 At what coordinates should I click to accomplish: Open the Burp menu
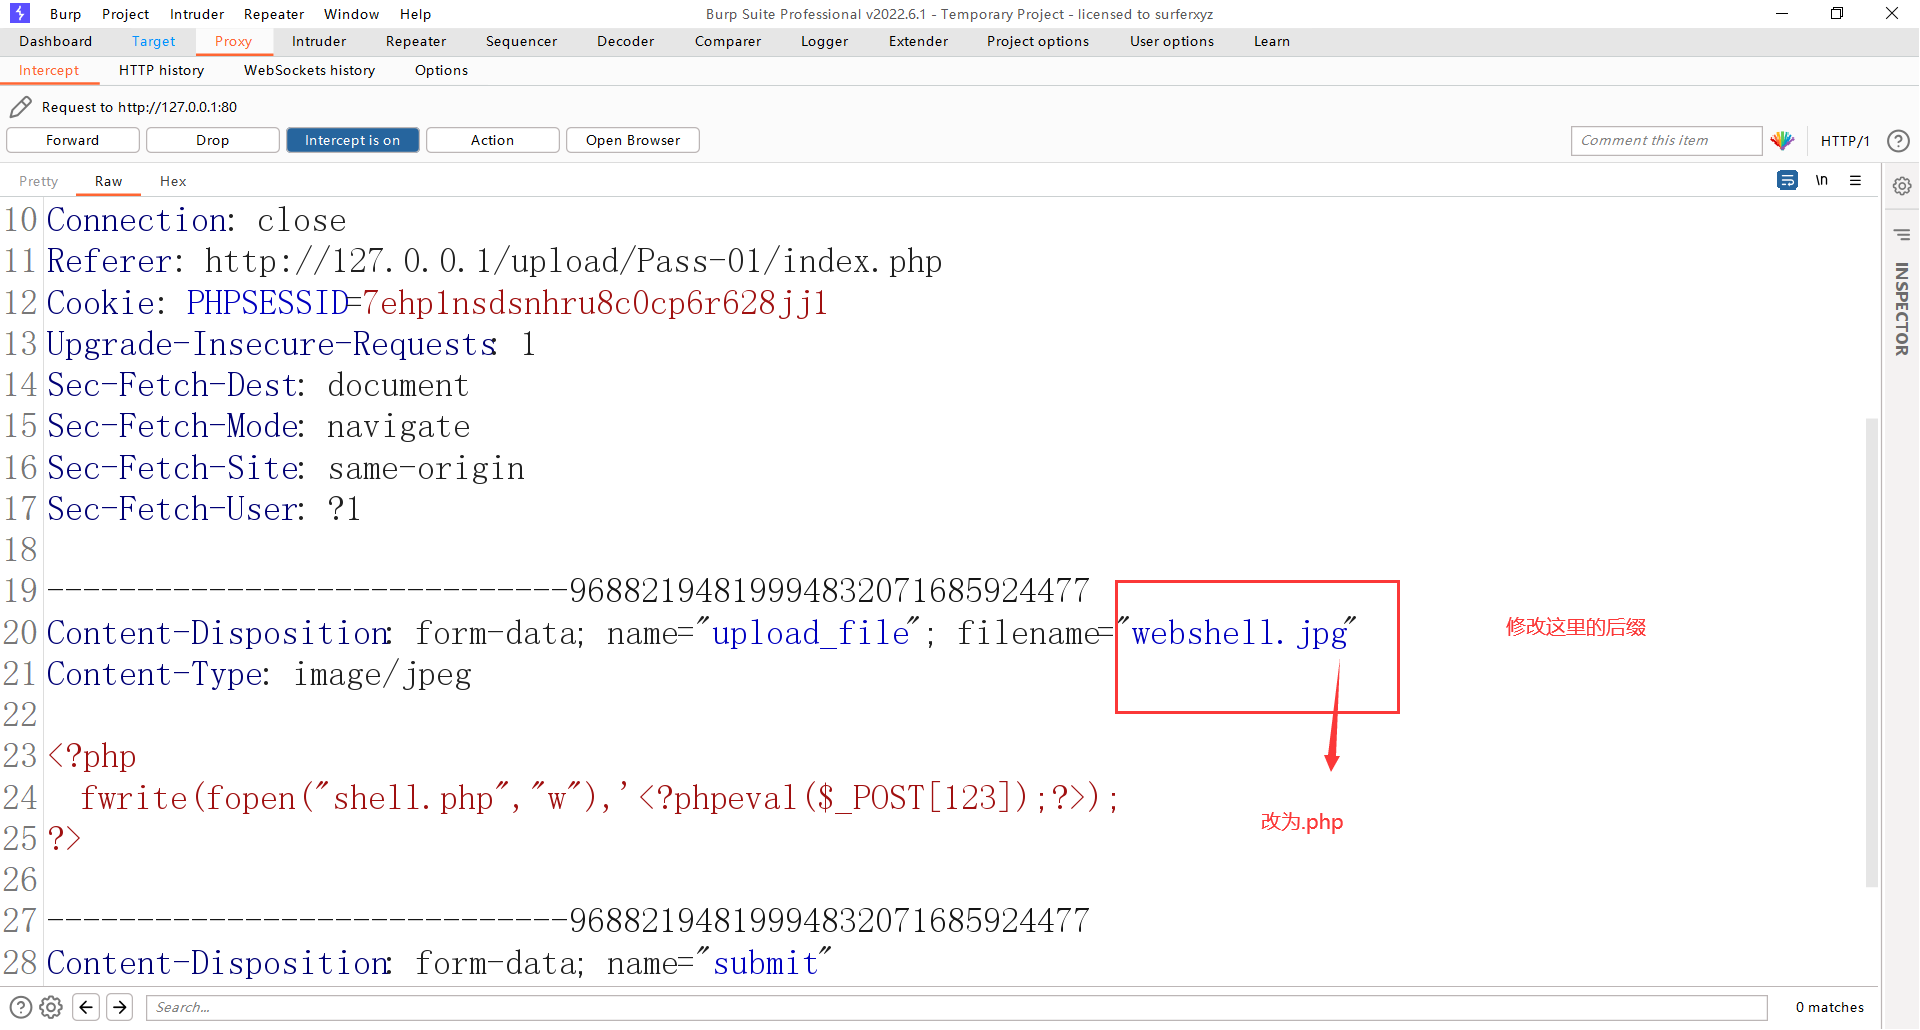pyautogui.click(x=66, y=14)
